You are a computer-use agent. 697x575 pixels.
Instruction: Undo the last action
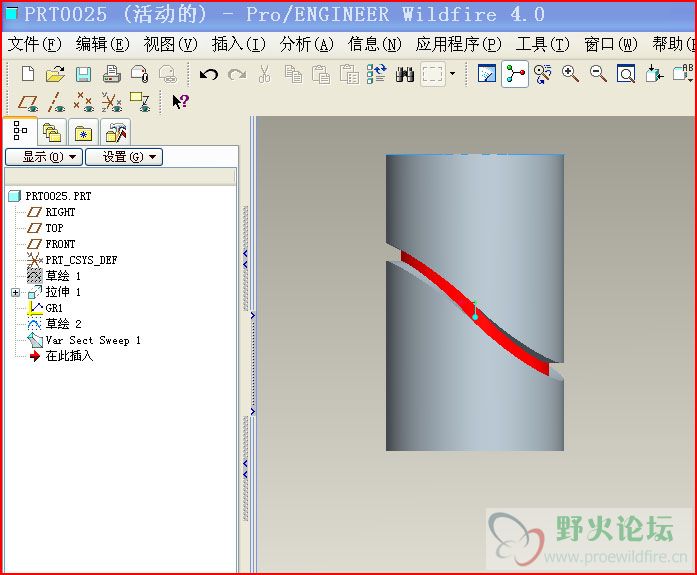[x=208, y=74]
